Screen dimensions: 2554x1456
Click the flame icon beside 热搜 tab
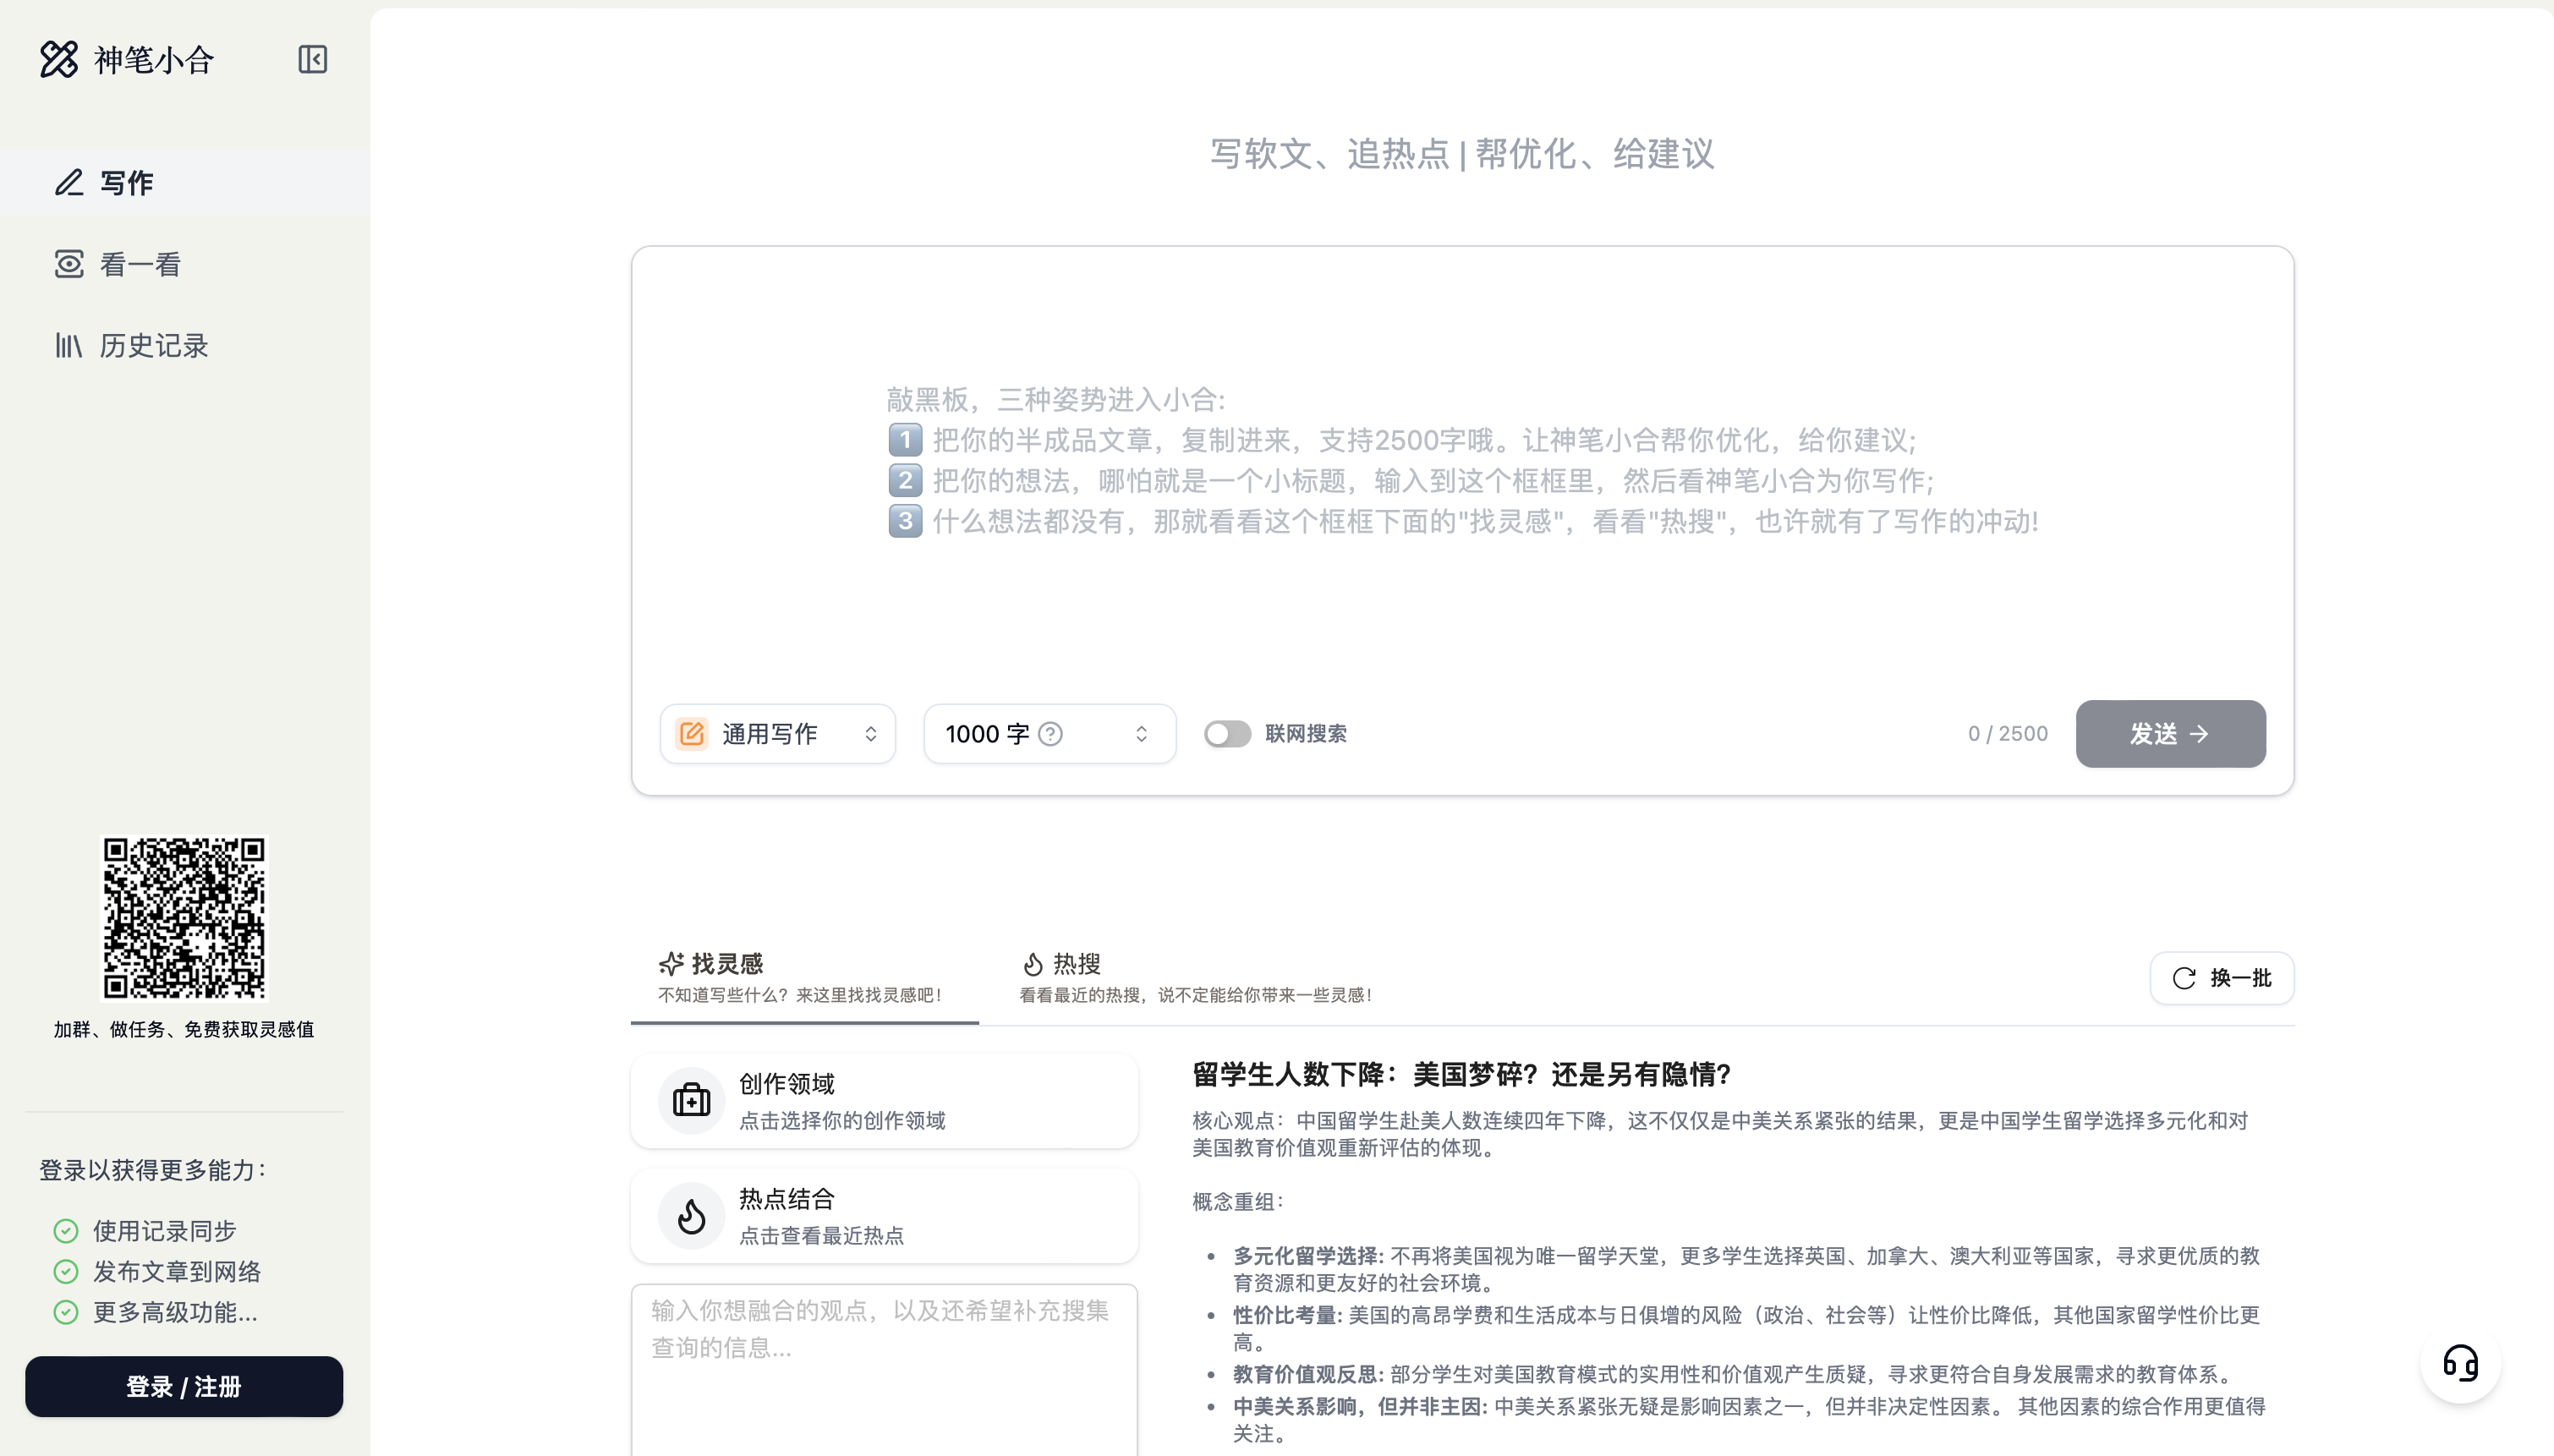(x=1033, y=963)
